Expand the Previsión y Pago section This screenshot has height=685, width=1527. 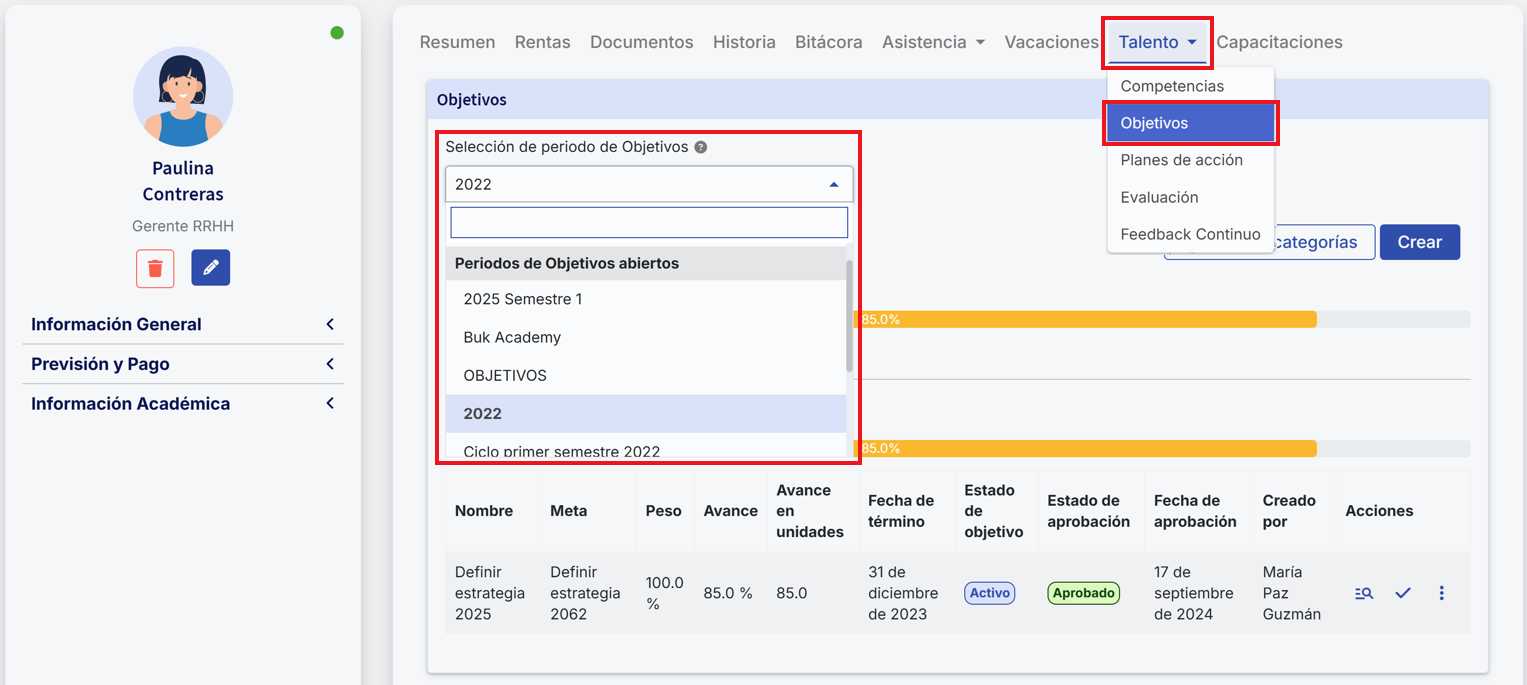point(183,364)
